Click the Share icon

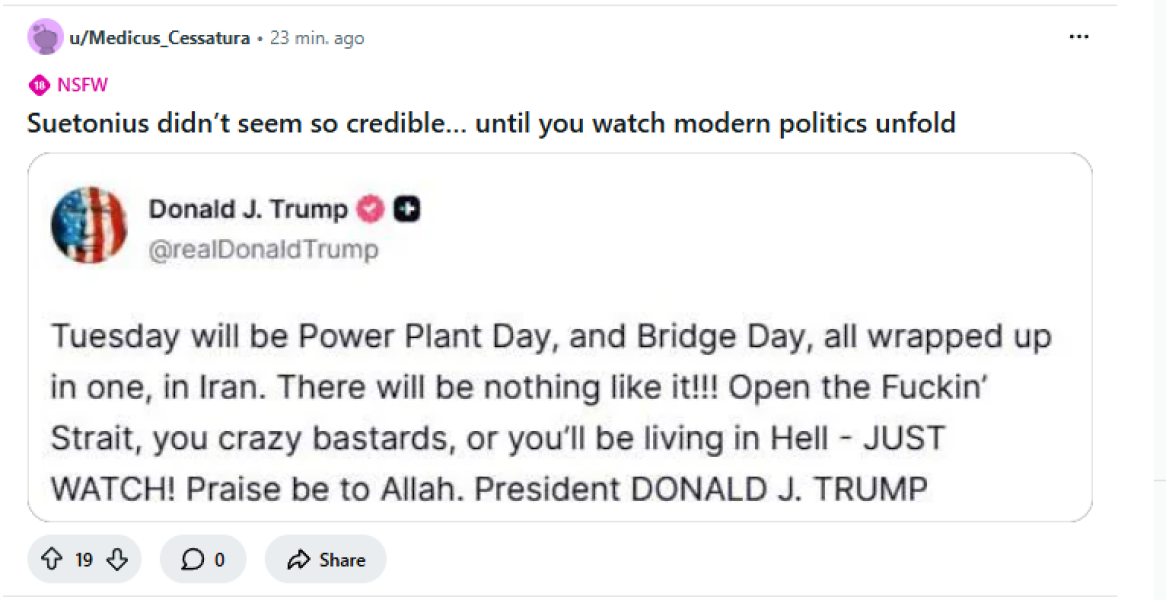297,559
